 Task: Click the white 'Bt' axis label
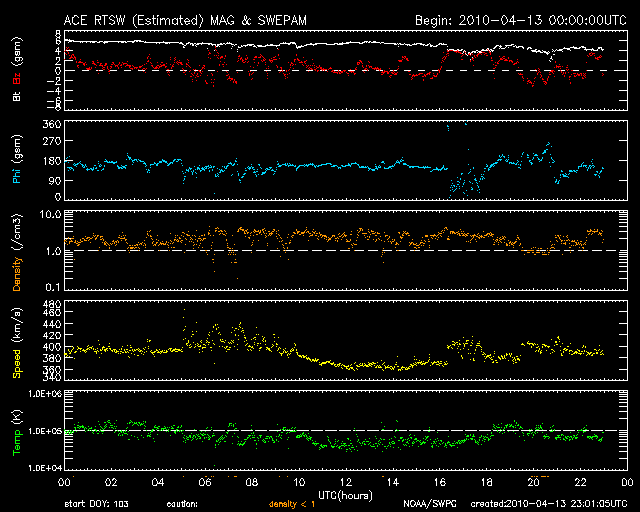(16, 96)
